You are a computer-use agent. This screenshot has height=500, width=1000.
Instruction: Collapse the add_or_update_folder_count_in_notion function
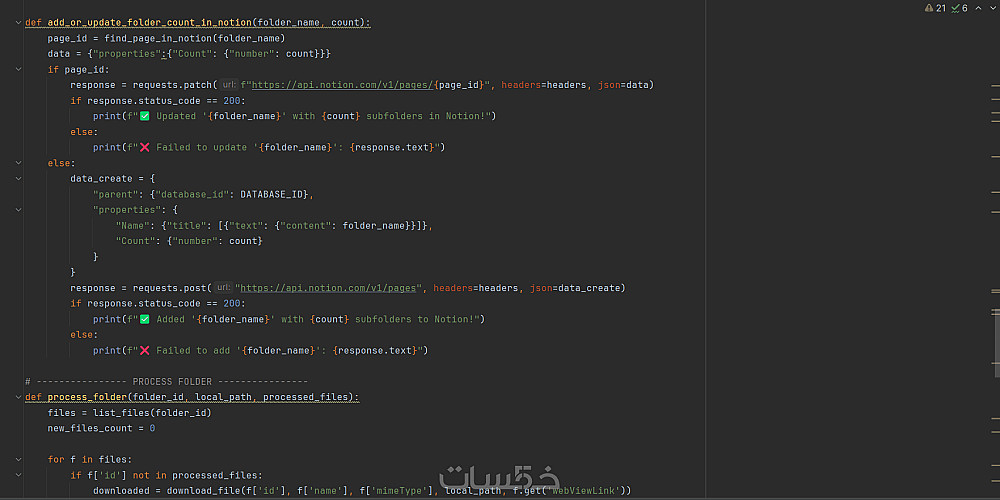pyautogui.click(x=18, y=22)
